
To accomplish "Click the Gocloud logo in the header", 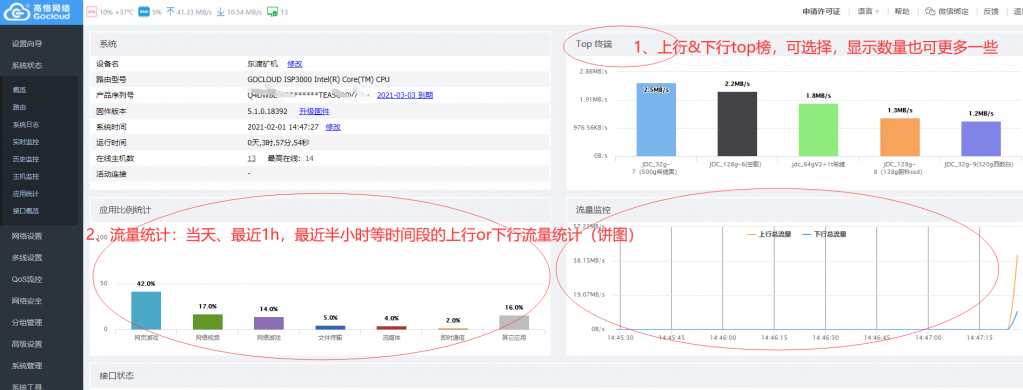I will [x=40, y=12].
